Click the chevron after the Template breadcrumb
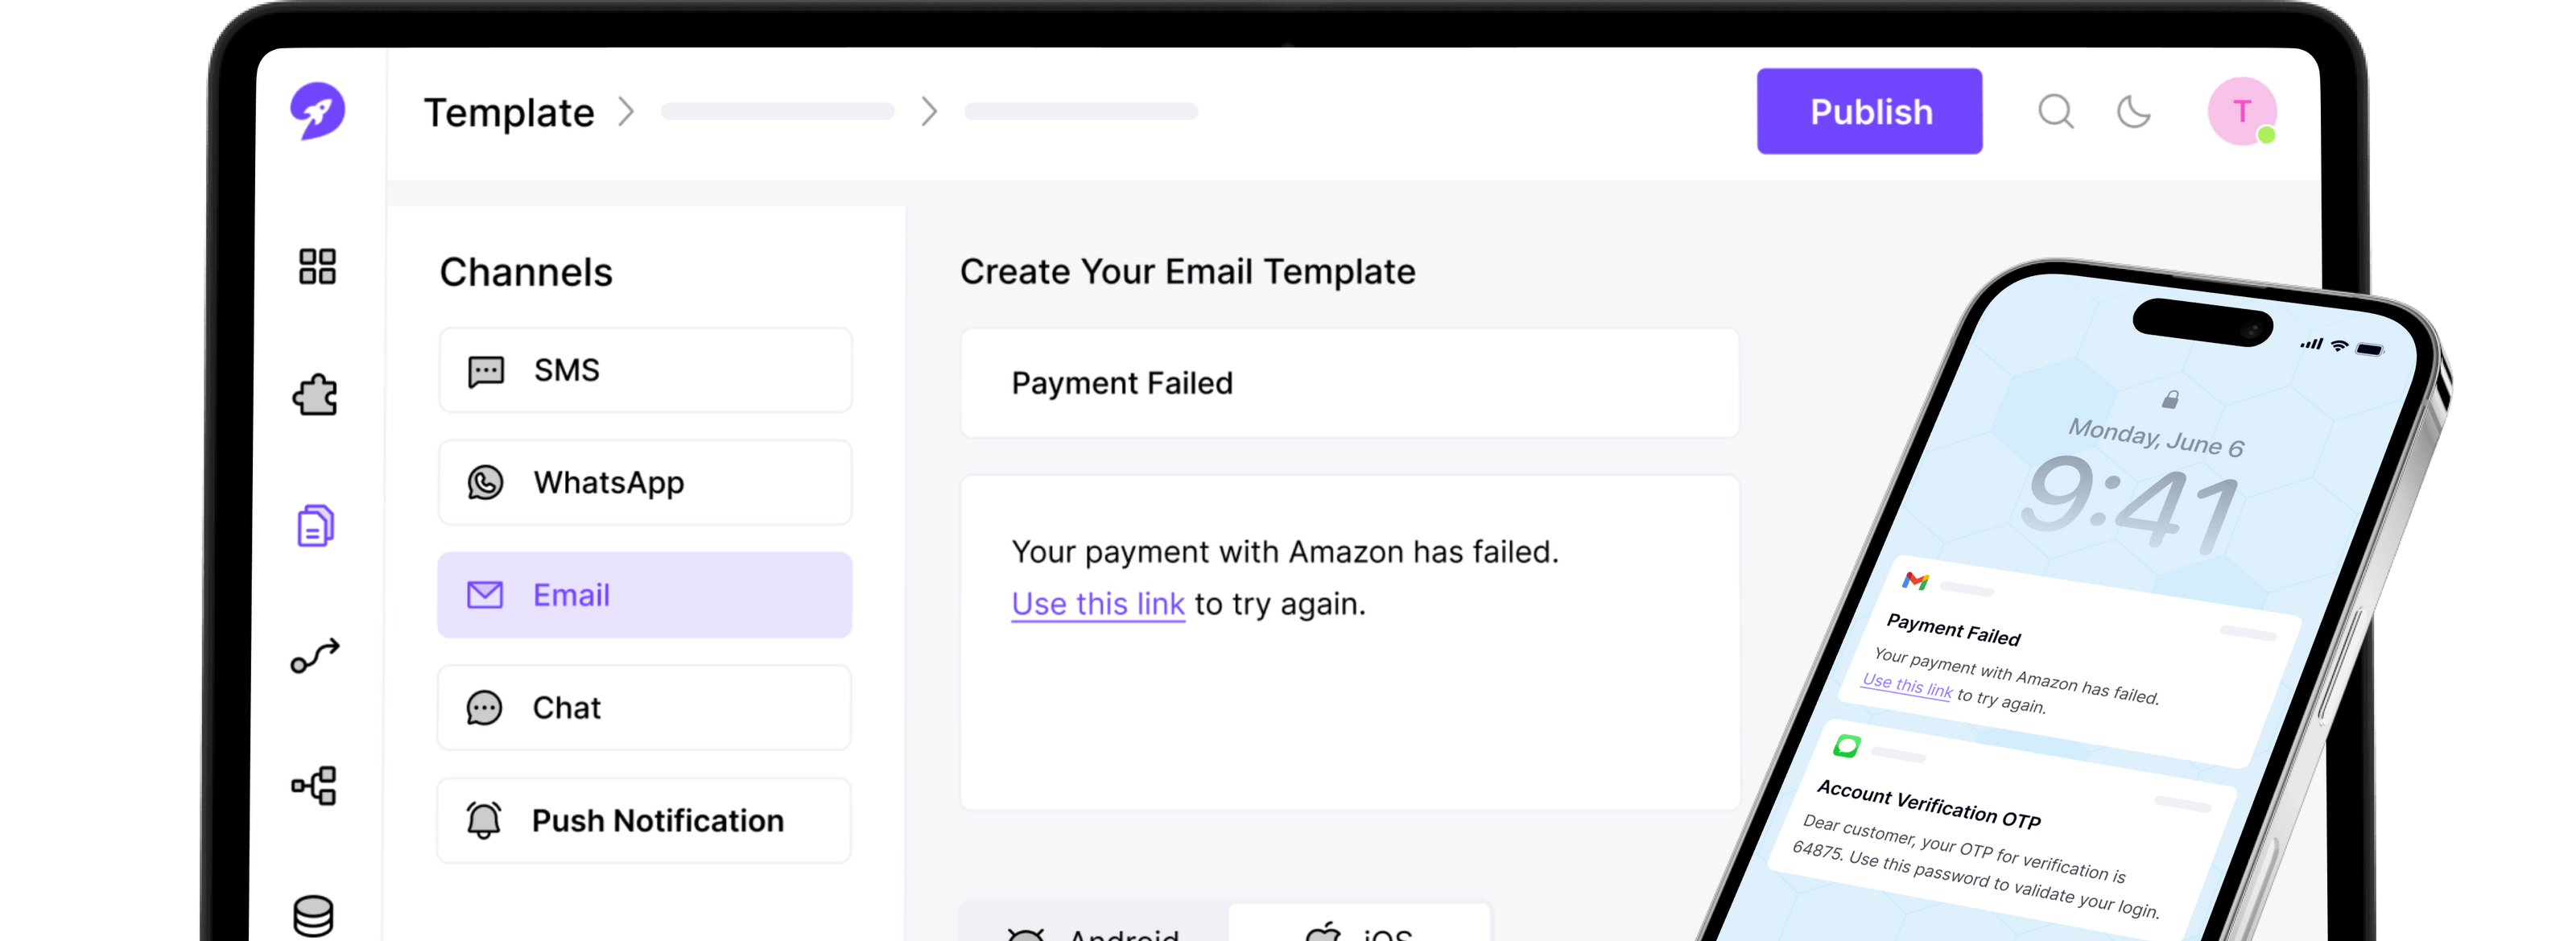Screen dimensions: 2576x941 pos(627,112)
